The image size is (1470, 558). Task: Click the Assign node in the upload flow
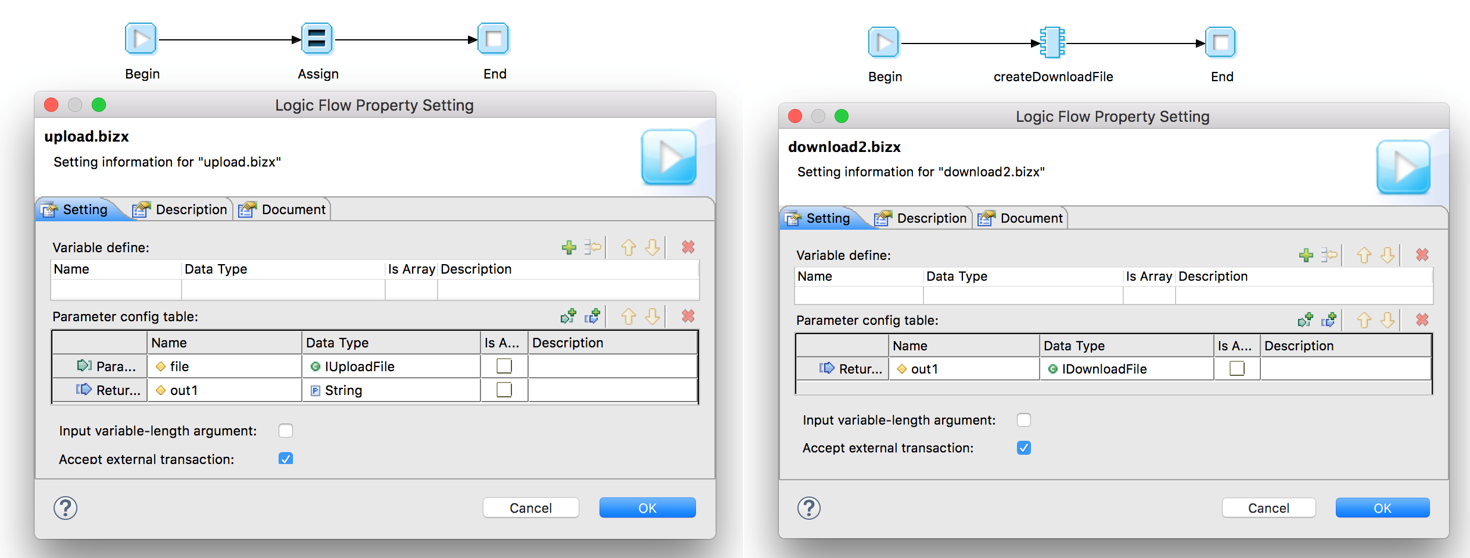coord(317,40)
